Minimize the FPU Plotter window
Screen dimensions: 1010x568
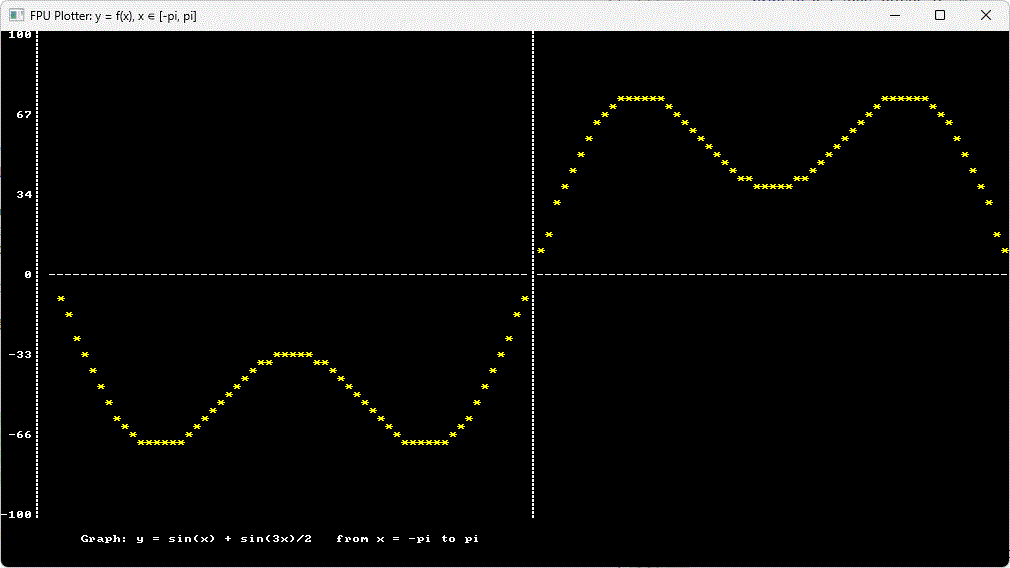click(895, 15)
